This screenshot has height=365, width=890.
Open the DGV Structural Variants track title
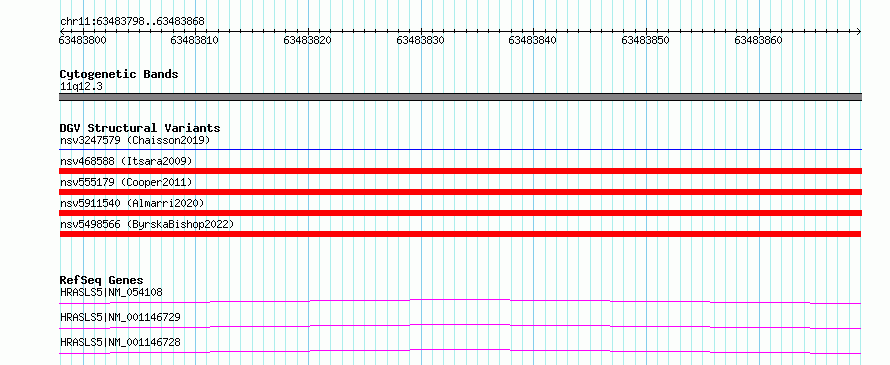tap(140, 128)
